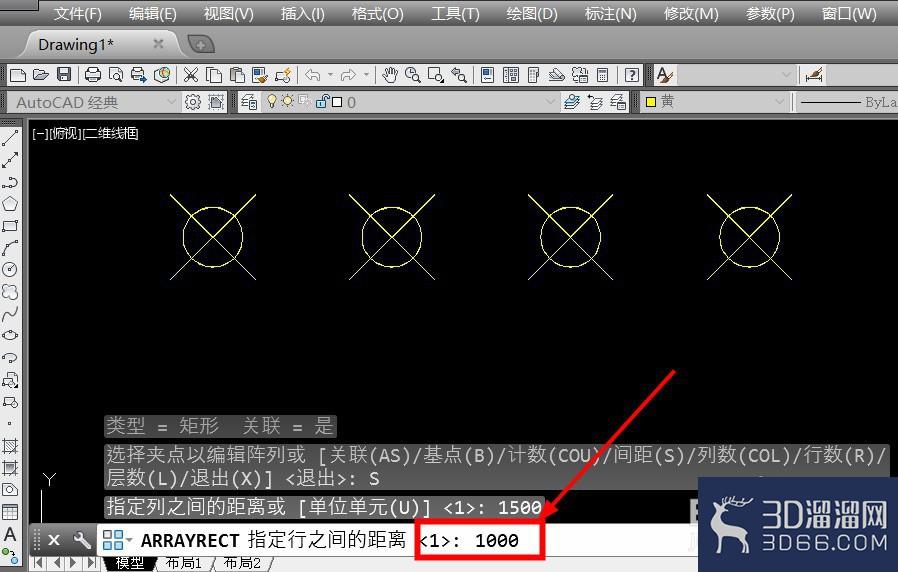Cut with the scissors icon
The image size is (898, 572).
tap(191, 75)
